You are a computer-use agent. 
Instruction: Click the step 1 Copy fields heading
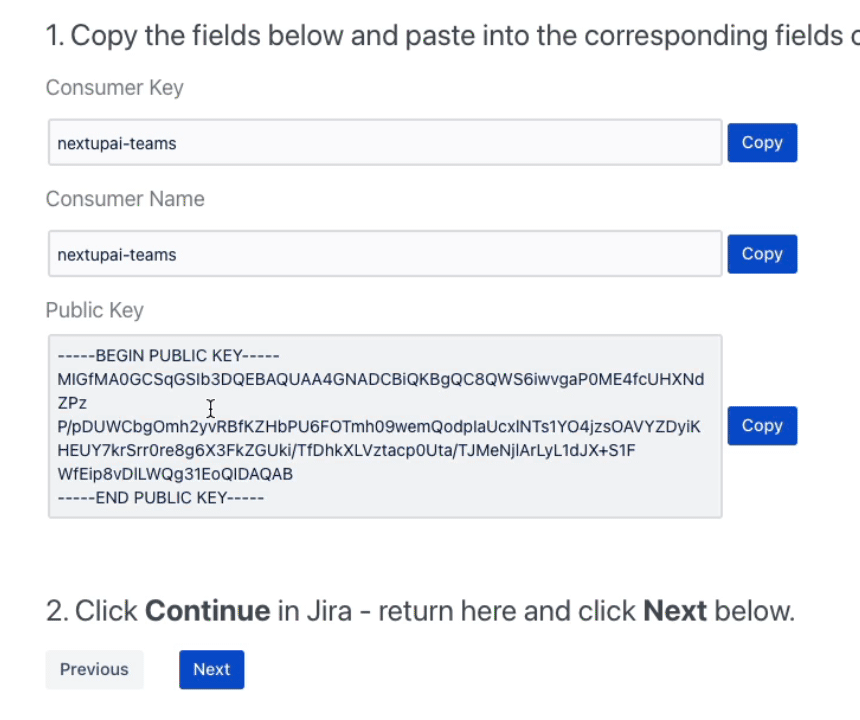tap(452, 36)
